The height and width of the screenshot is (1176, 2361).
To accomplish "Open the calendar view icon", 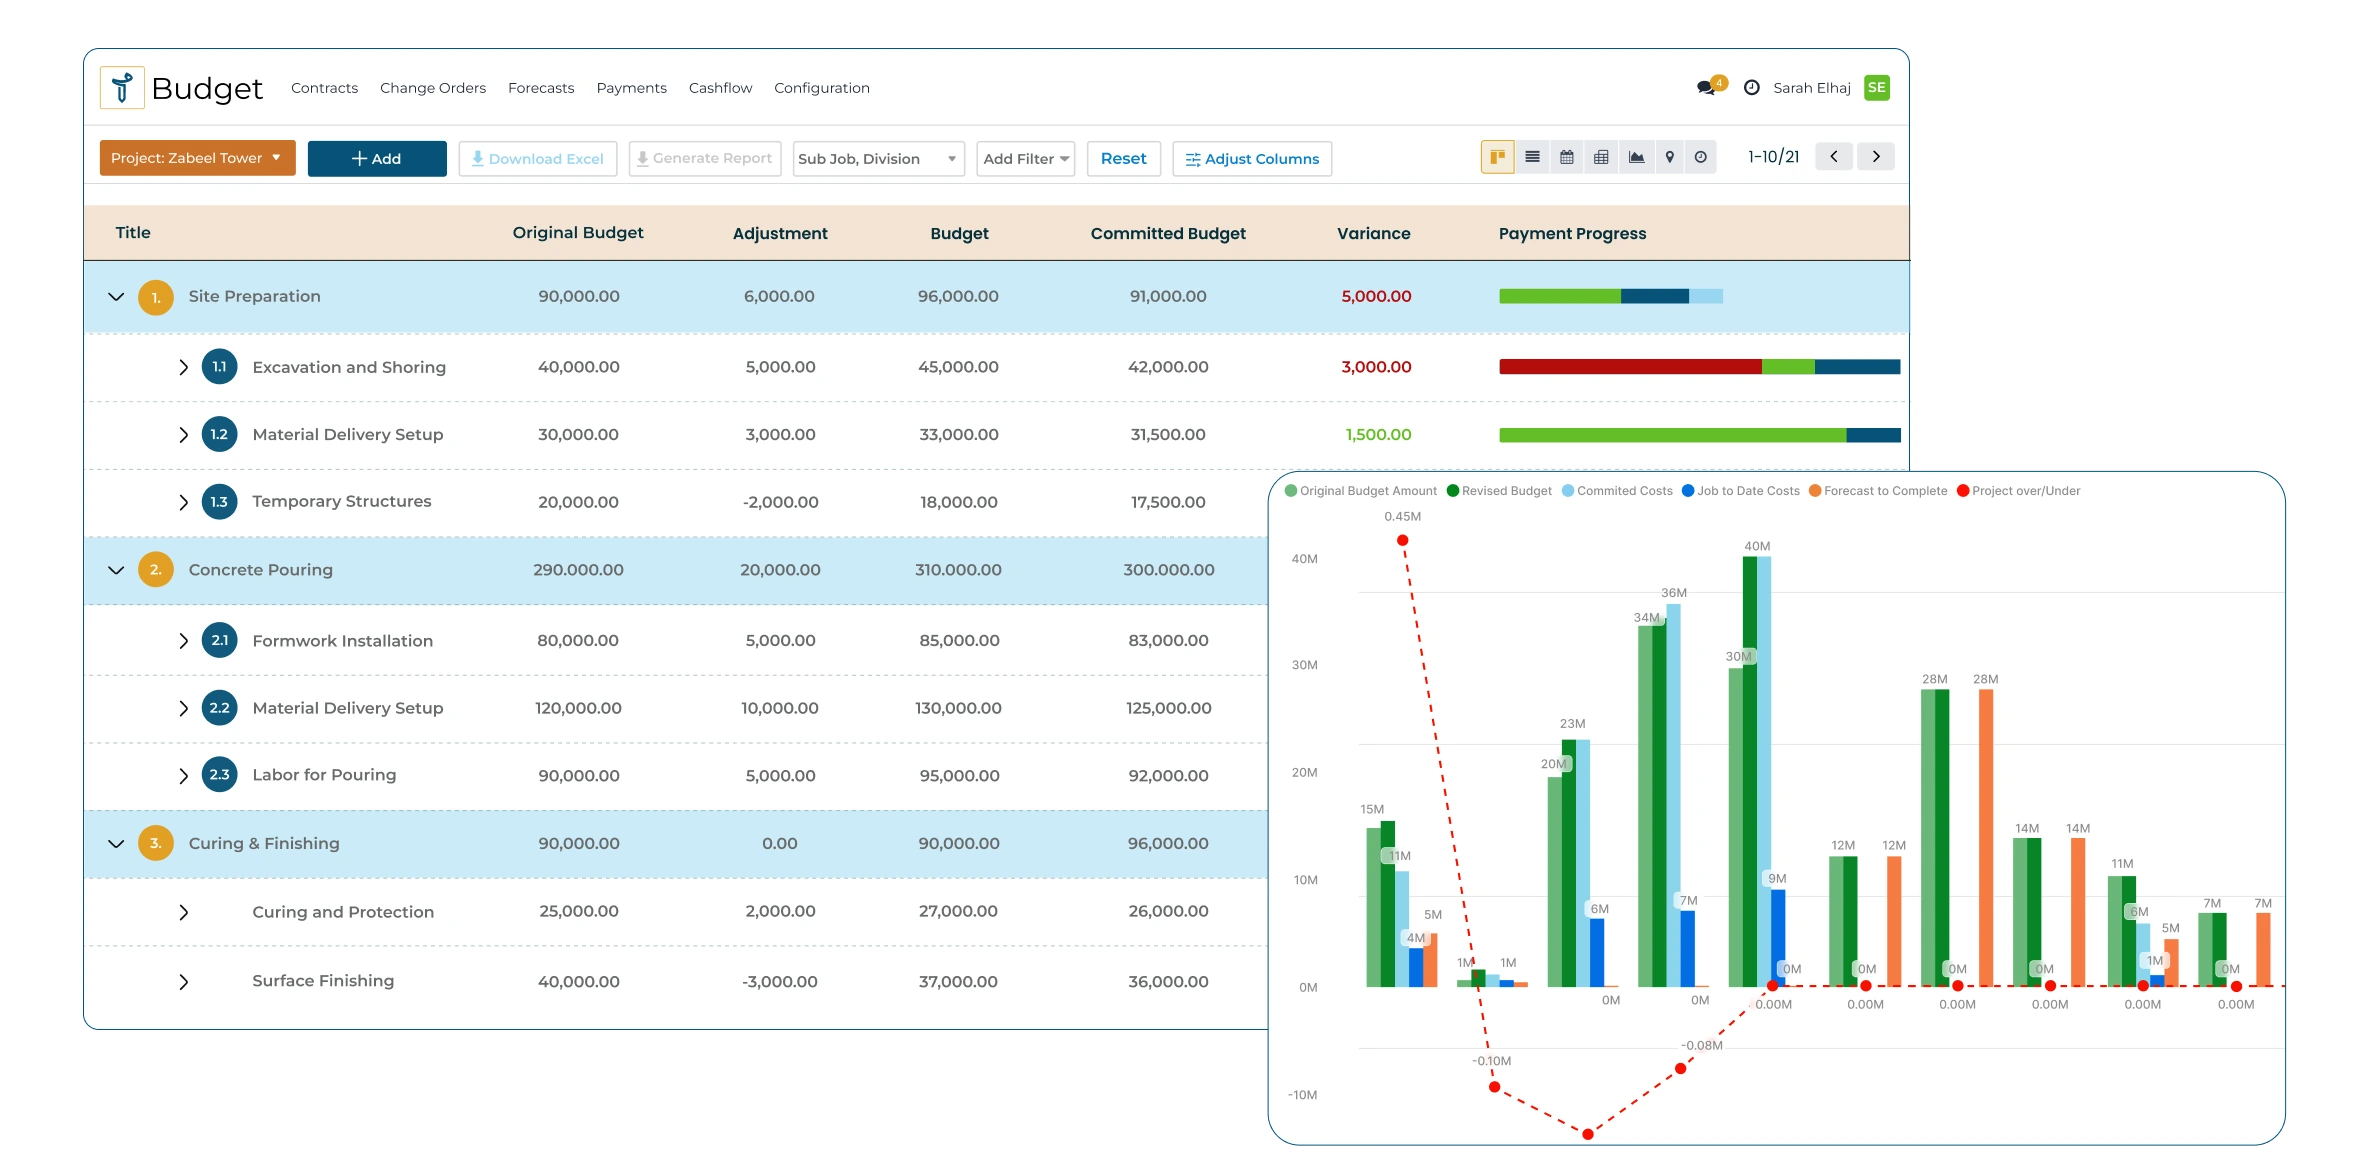I will (x=1567, y=157).
